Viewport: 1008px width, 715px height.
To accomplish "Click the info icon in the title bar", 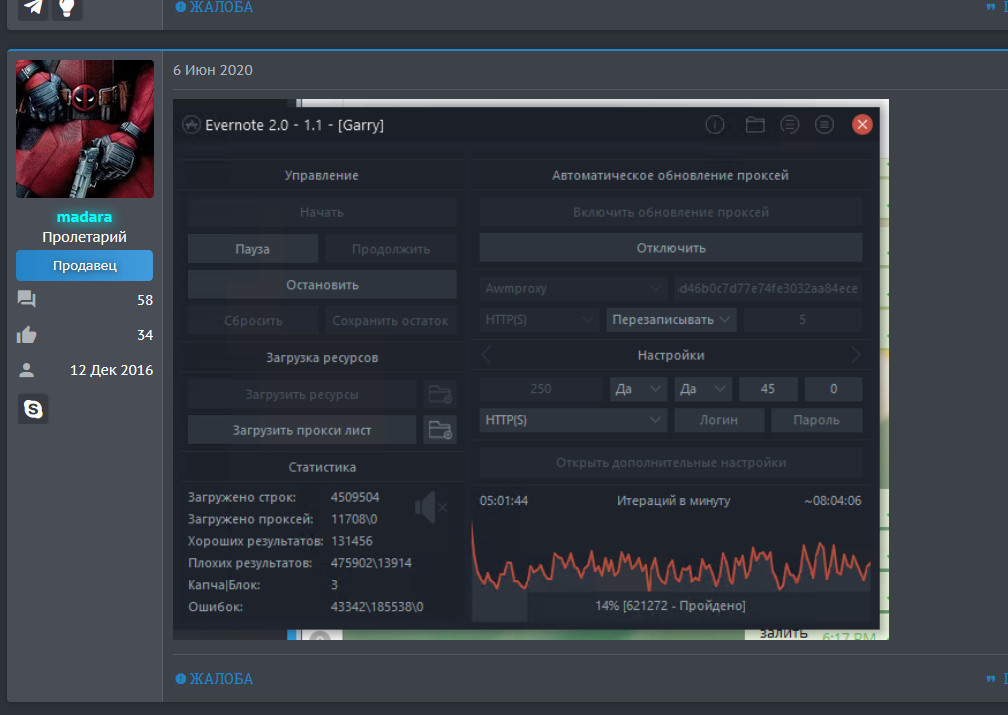I will coord(715,125).
